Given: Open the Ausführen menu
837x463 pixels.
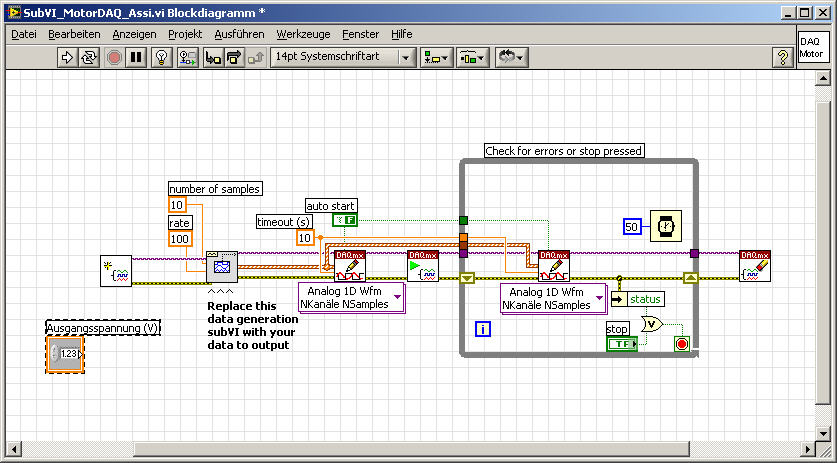Looking at the screenshot, I should 239,34.
